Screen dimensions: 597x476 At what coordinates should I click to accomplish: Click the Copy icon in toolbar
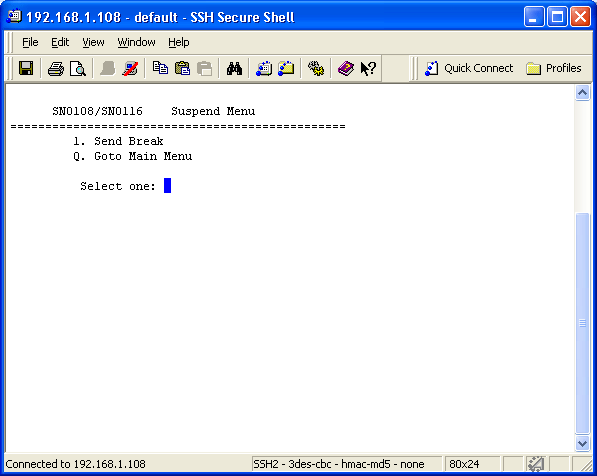(160, 69)
